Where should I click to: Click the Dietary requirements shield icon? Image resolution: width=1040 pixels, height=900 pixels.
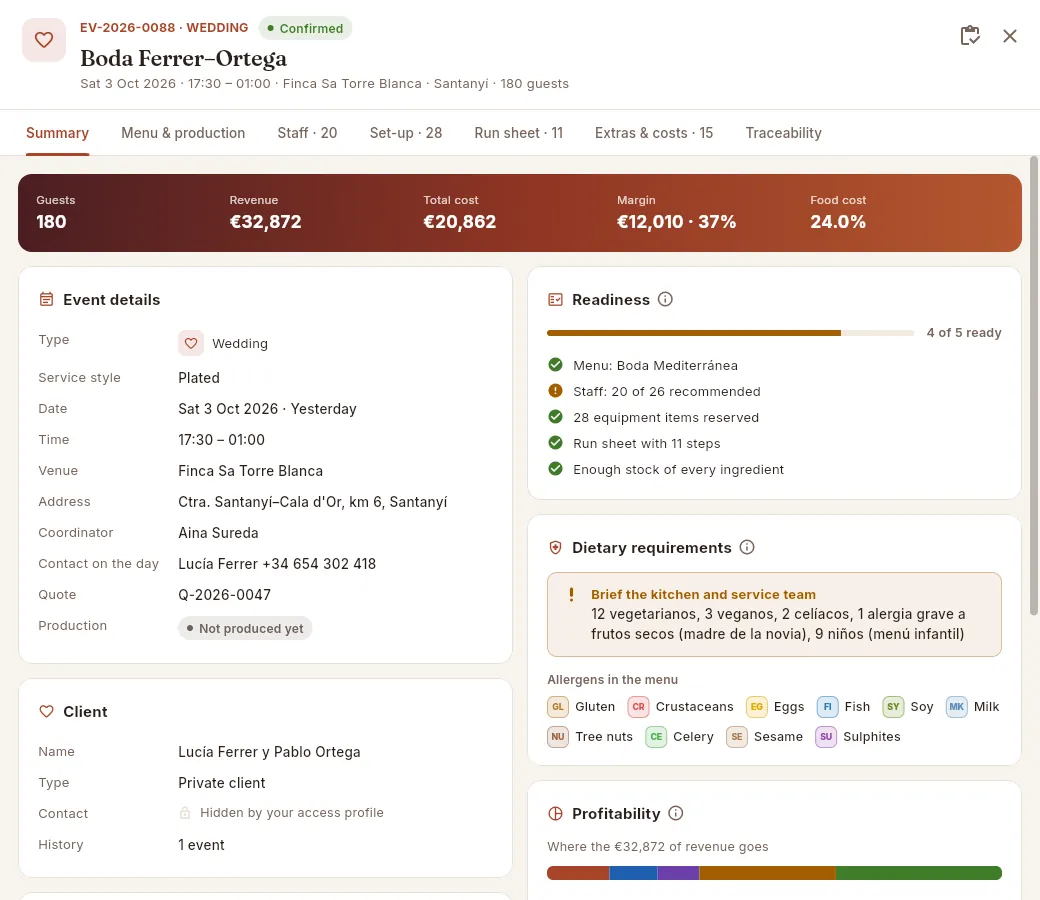click(555, 548)
